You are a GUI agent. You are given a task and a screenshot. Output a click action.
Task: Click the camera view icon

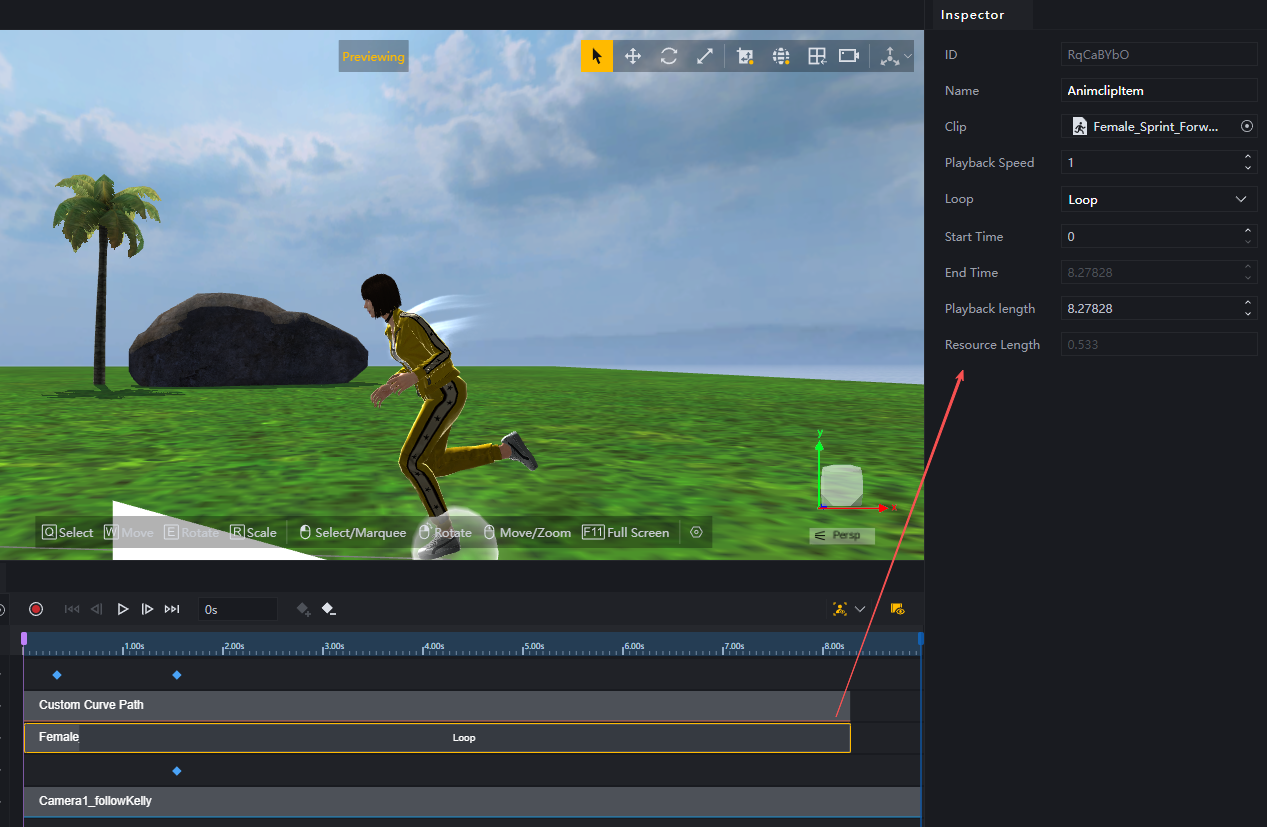tap(849, 56)
